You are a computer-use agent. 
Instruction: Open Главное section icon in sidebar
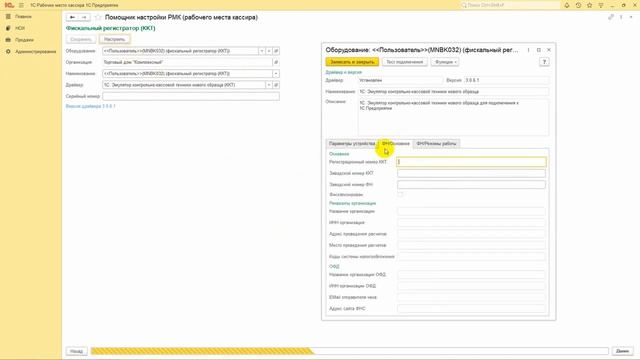pos(8,17)
